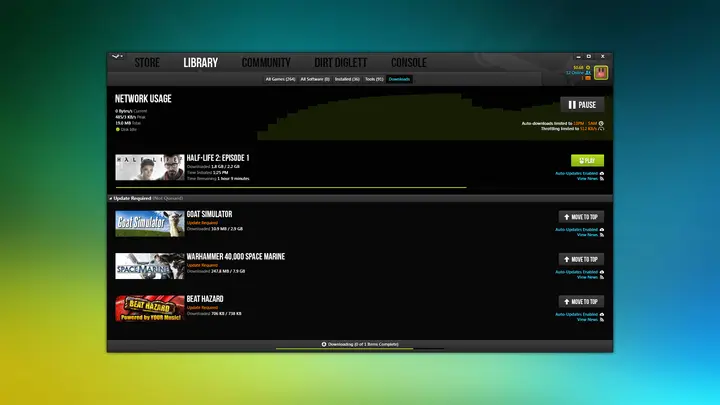Open View News link for Warhammer Space Marine
This screenshot has height=405, width=720.
click(587, 277)
